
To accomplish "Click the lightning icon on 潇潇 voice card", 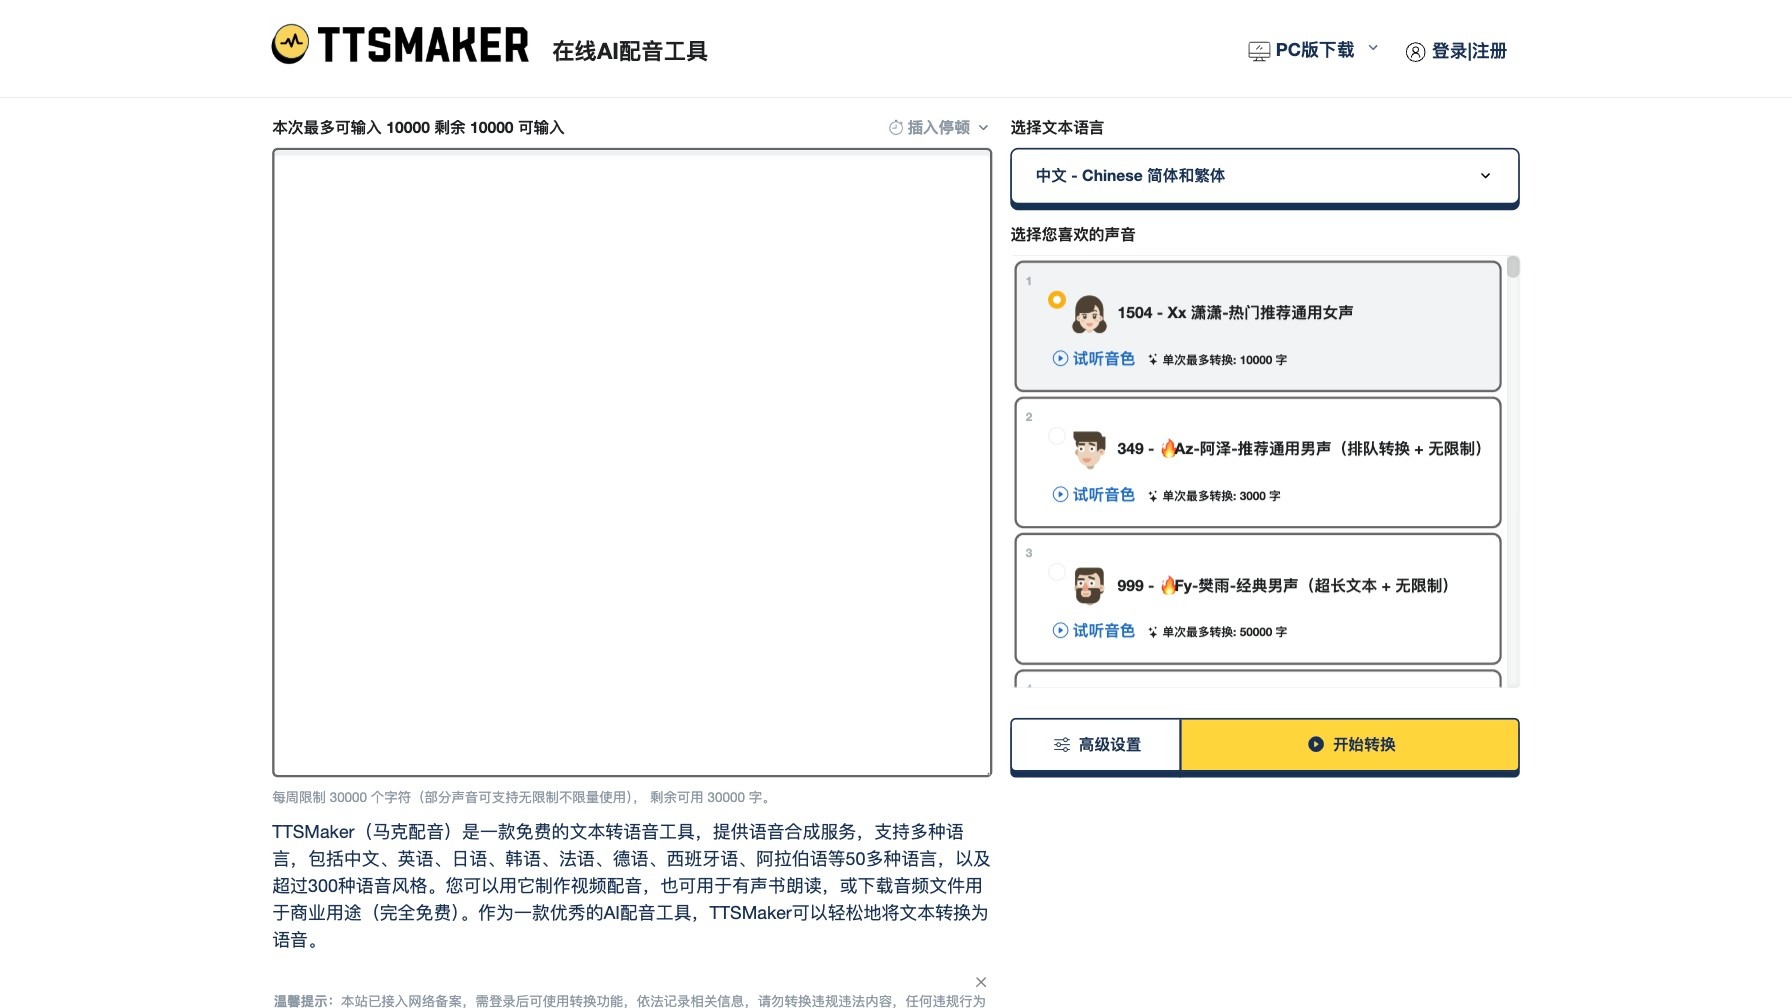I will pyautogui.click(x=1152, y=361).
